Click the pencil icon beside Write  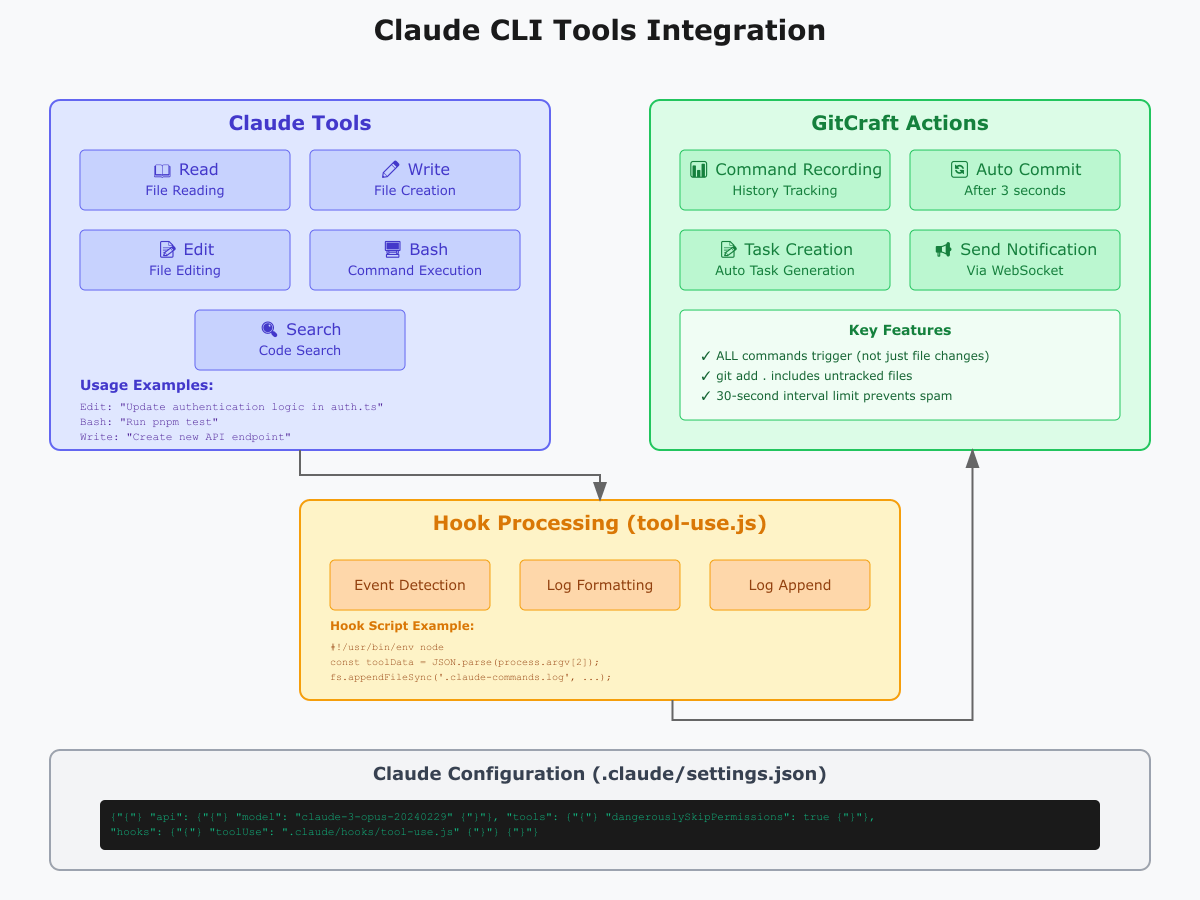click(x=391, y=170)
